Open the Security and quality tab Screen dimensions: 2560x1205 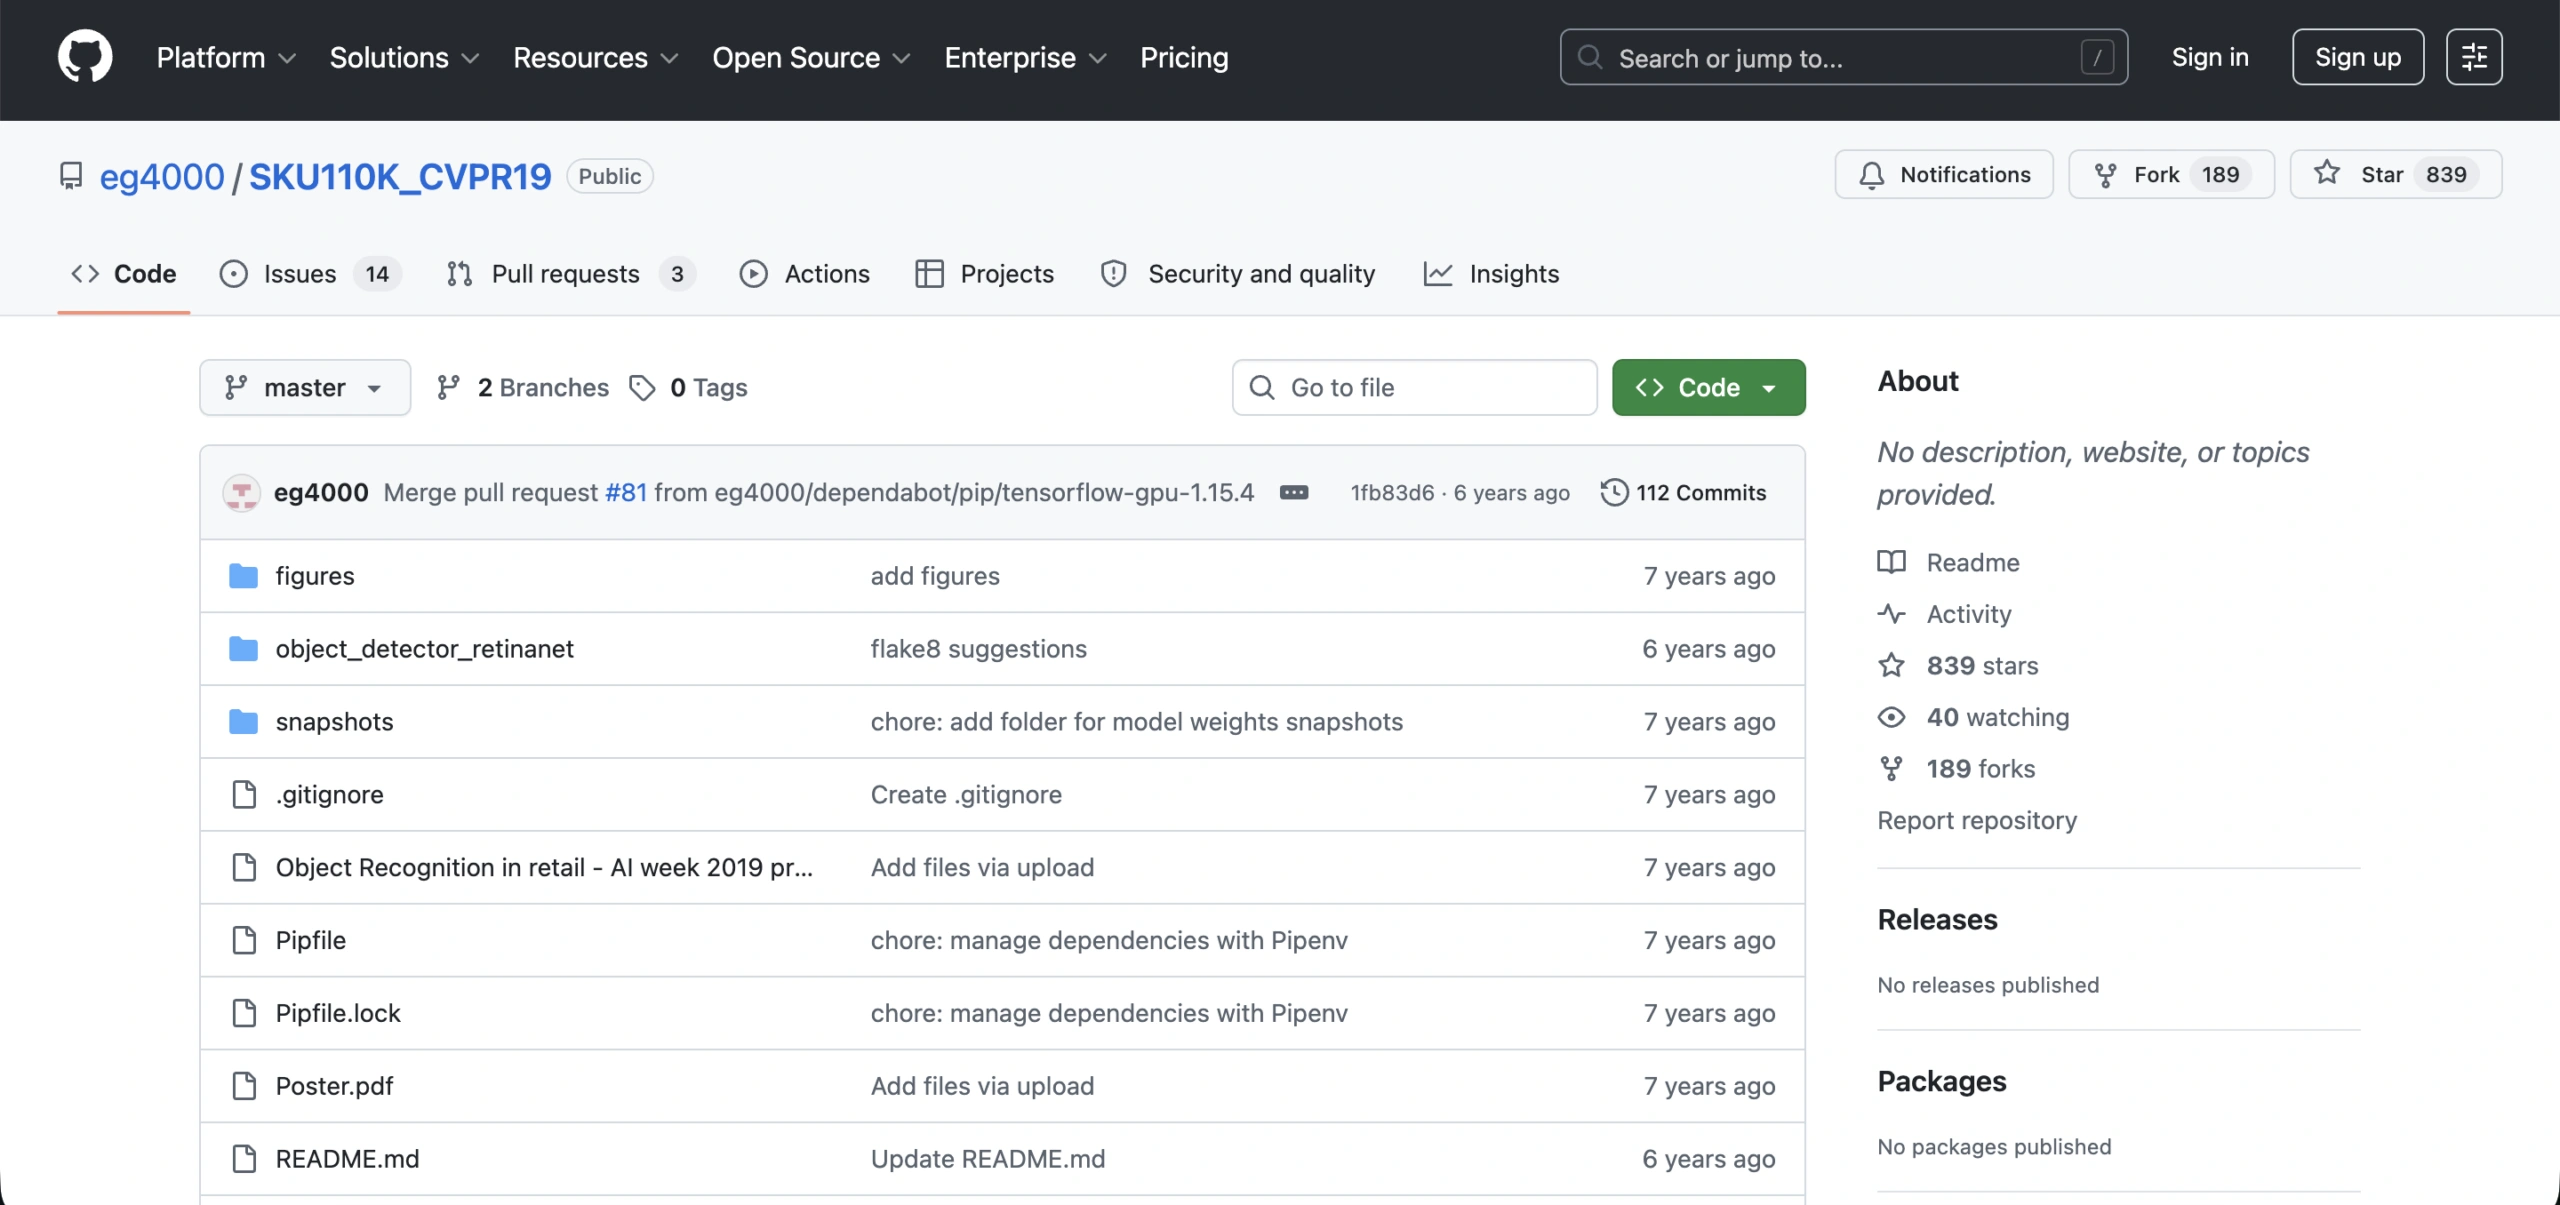pyautogui.click(x=1238, y=274)
